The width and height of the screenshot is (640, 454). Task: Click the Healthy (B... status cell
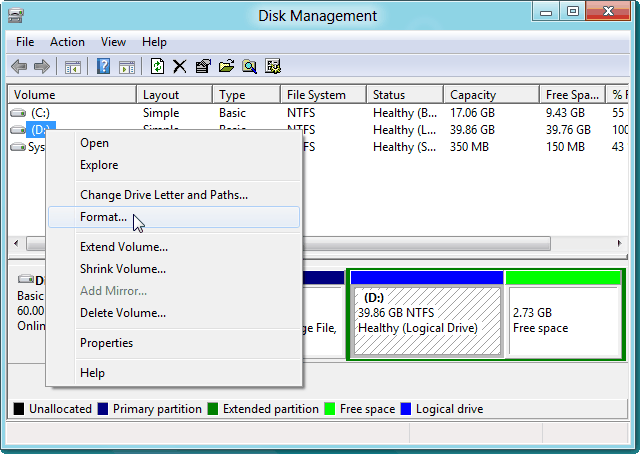(404, 113)
